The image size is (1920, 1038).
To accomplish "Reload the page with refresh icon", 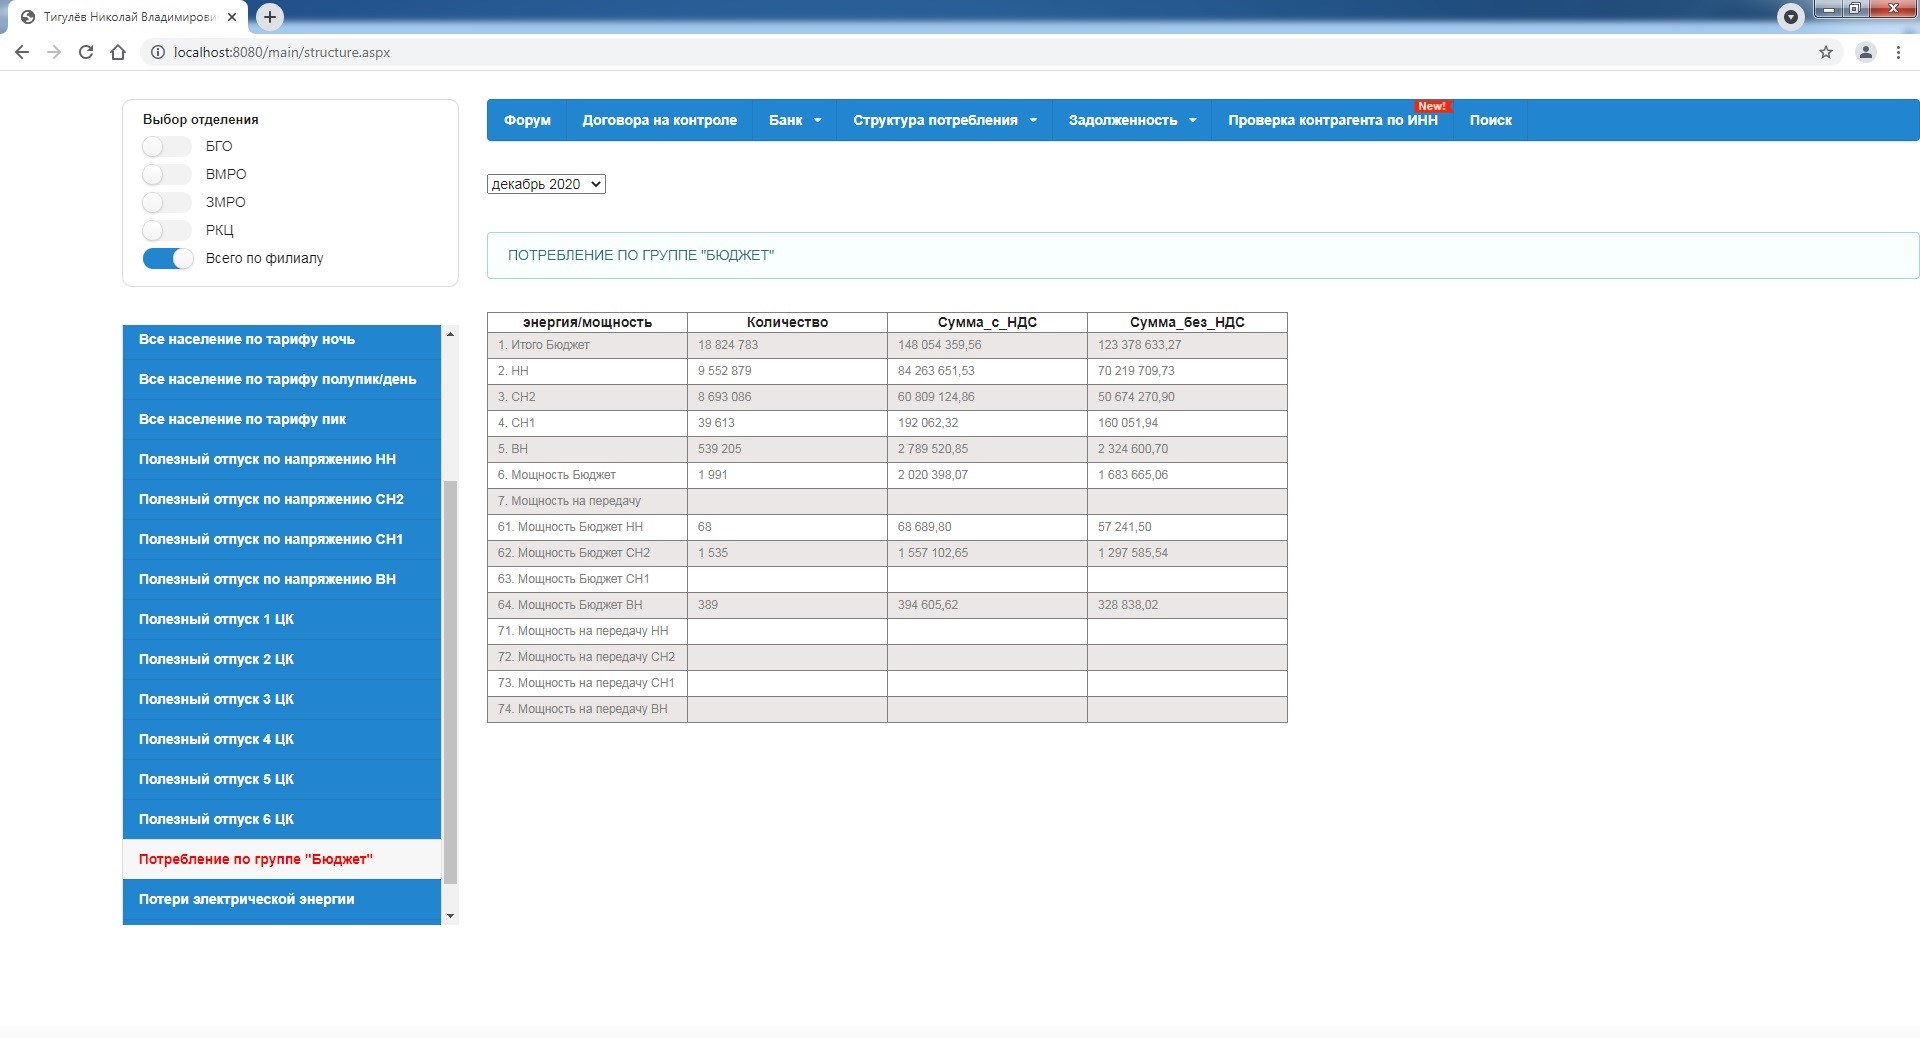I will 86,52.
